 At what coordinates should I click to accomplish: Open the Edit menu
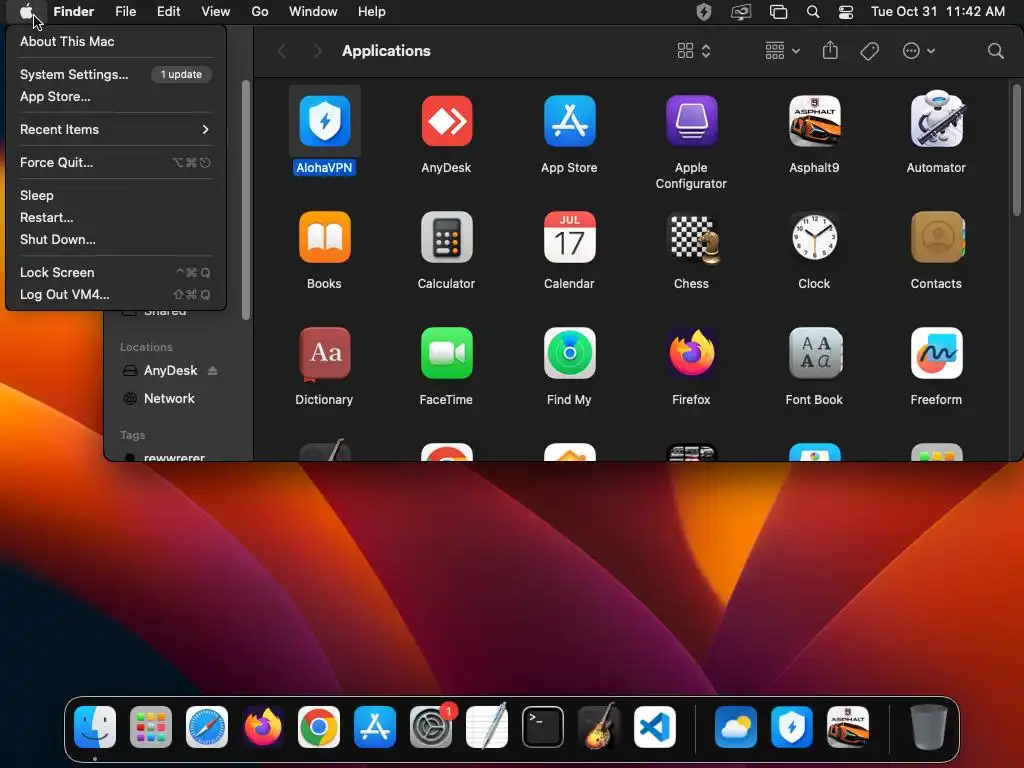pyautogui.click(x=168, y=12)
